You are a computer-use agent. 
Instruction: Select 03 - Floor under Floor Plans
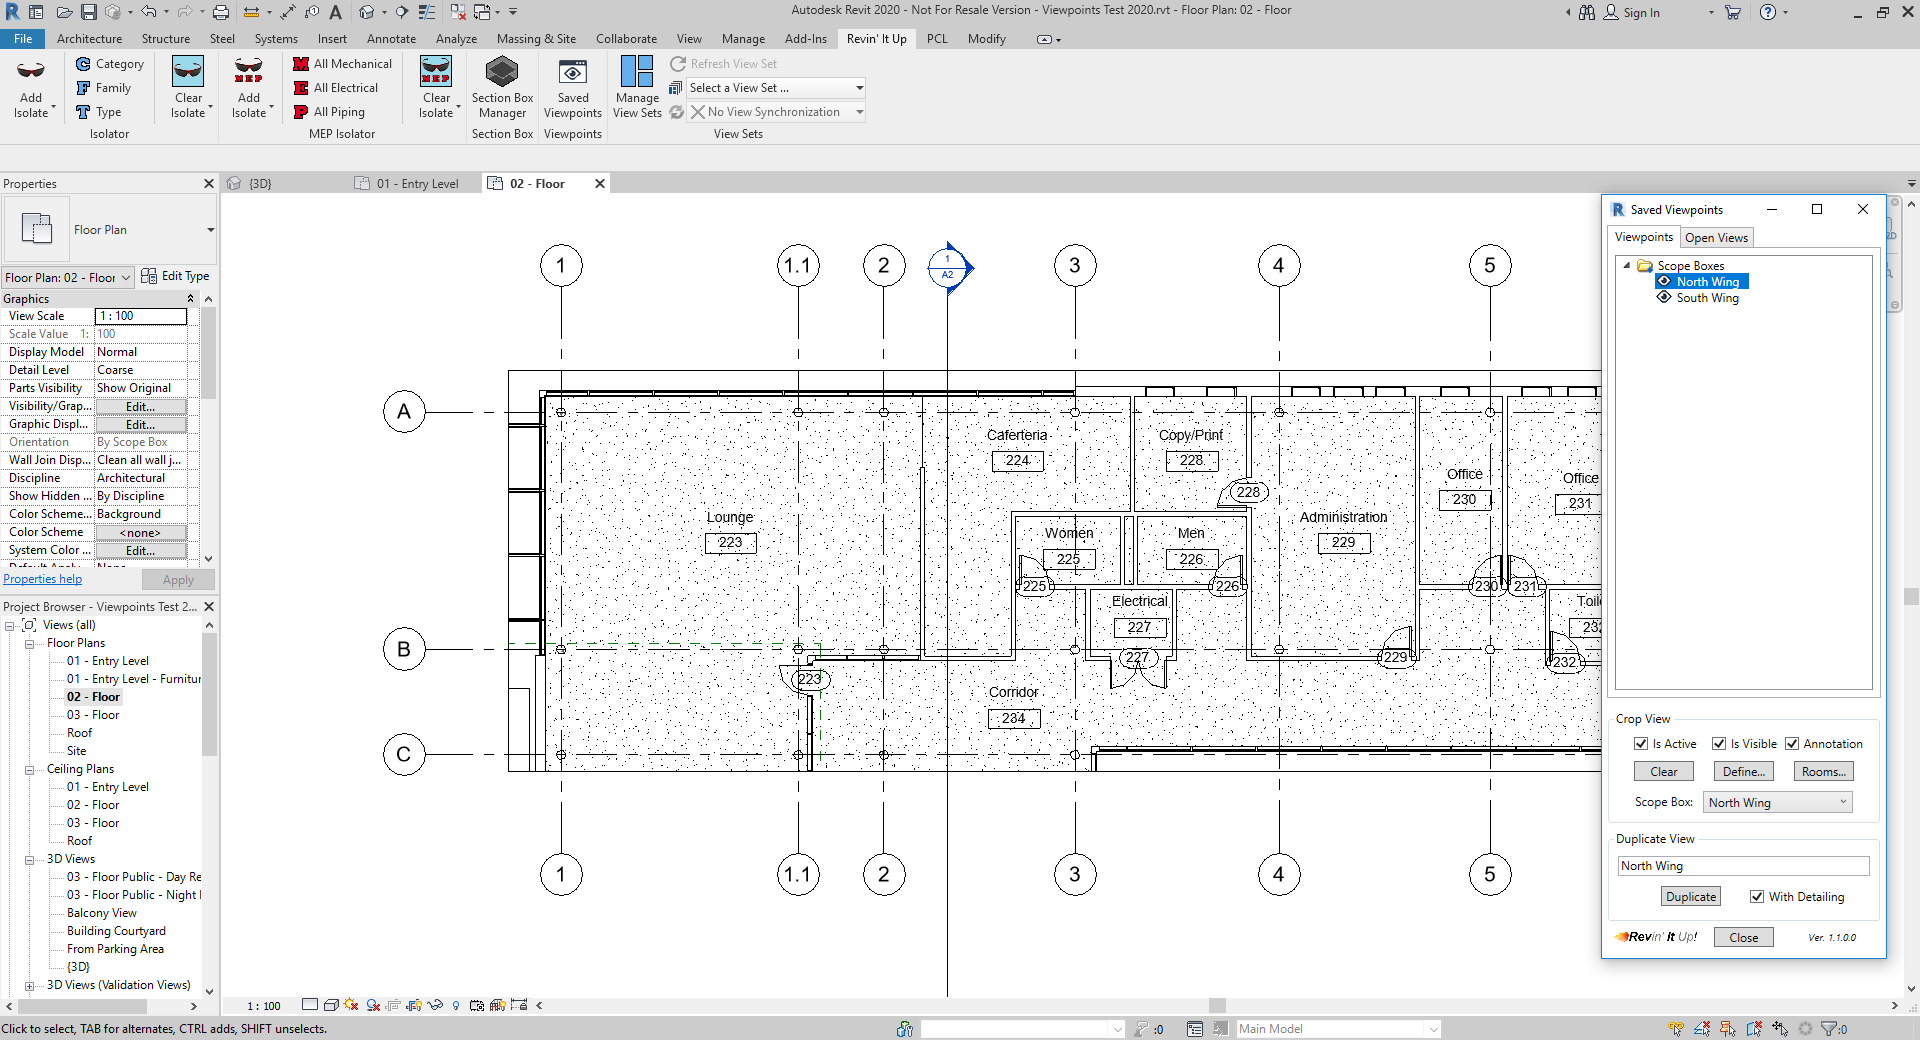(x=93, y=716)
